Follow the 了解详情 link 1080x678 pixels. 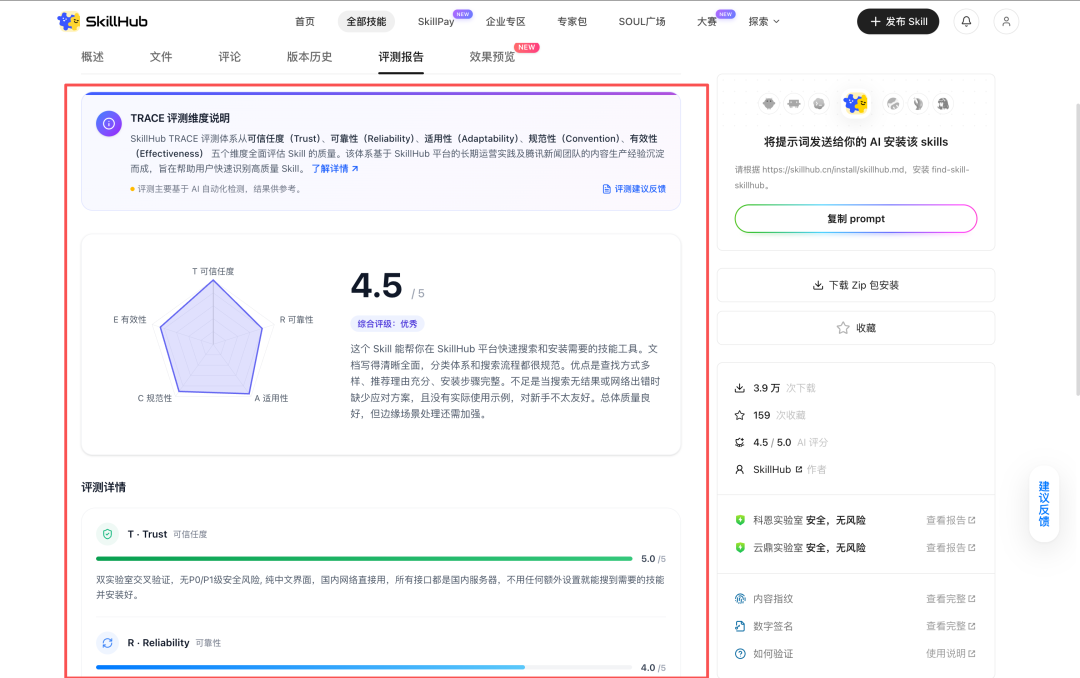tap(335, 169)
